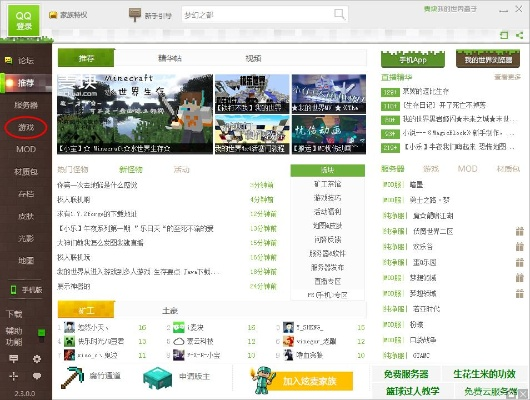This screenshot has width=530, height=400.
Task: Open the 矿工茶馆 board
Action: pyautogui.click(x=327, y=184)
